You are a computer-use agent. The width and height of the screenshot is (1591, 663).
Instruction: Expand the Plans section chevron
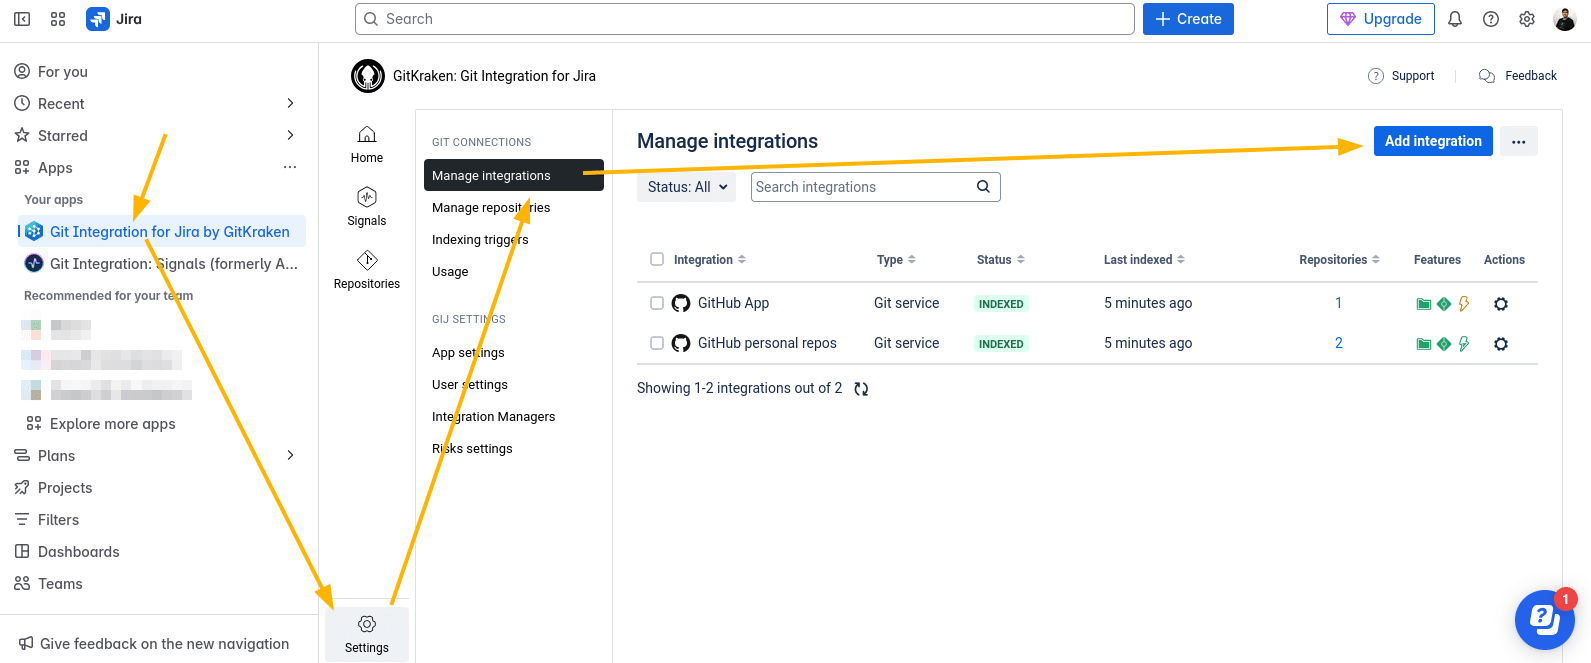pyautogui.click(x=290, y=455)
